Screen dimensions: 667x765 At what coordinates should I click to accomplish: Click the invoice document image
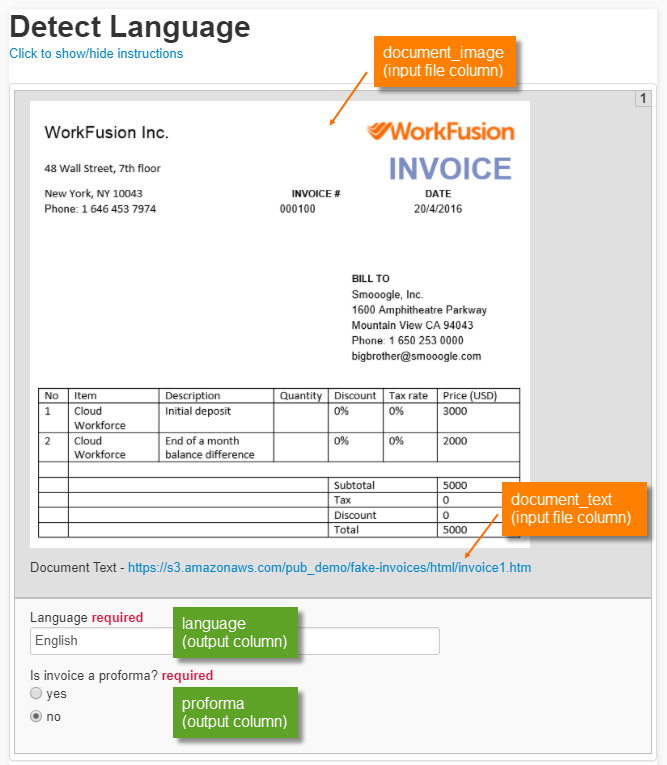click(x=280, y=324)
